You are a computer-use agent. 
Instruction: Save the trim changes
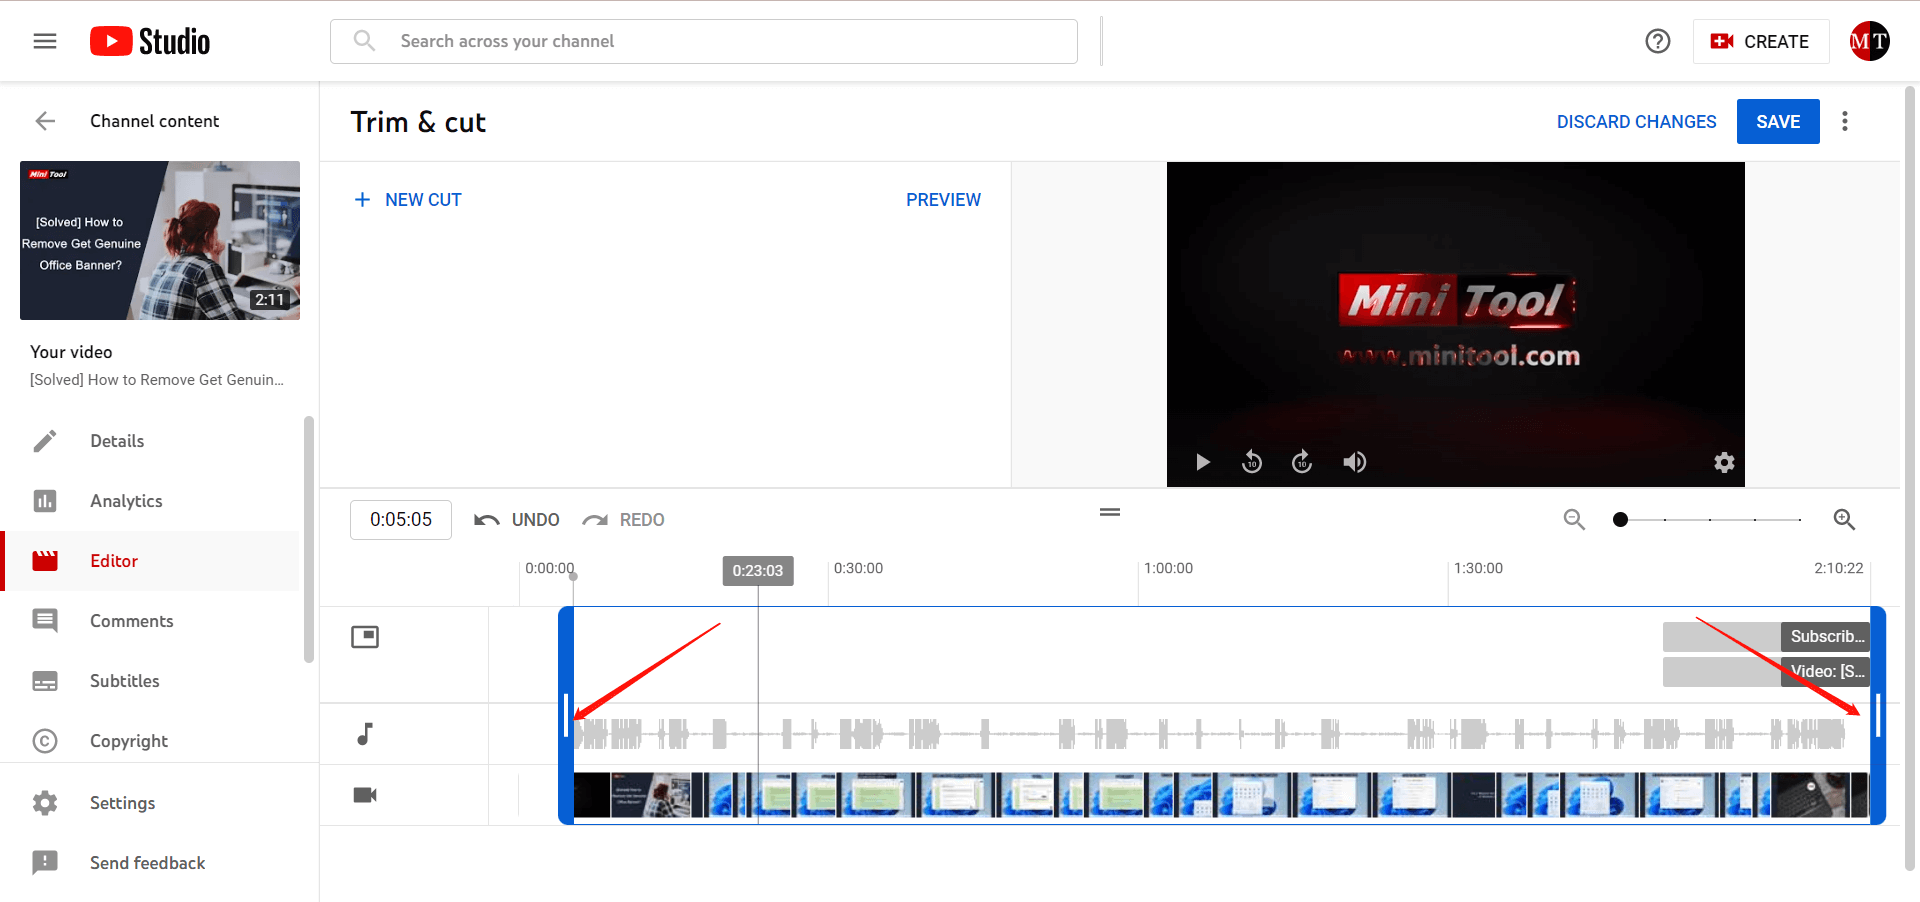pos(1778,122)
